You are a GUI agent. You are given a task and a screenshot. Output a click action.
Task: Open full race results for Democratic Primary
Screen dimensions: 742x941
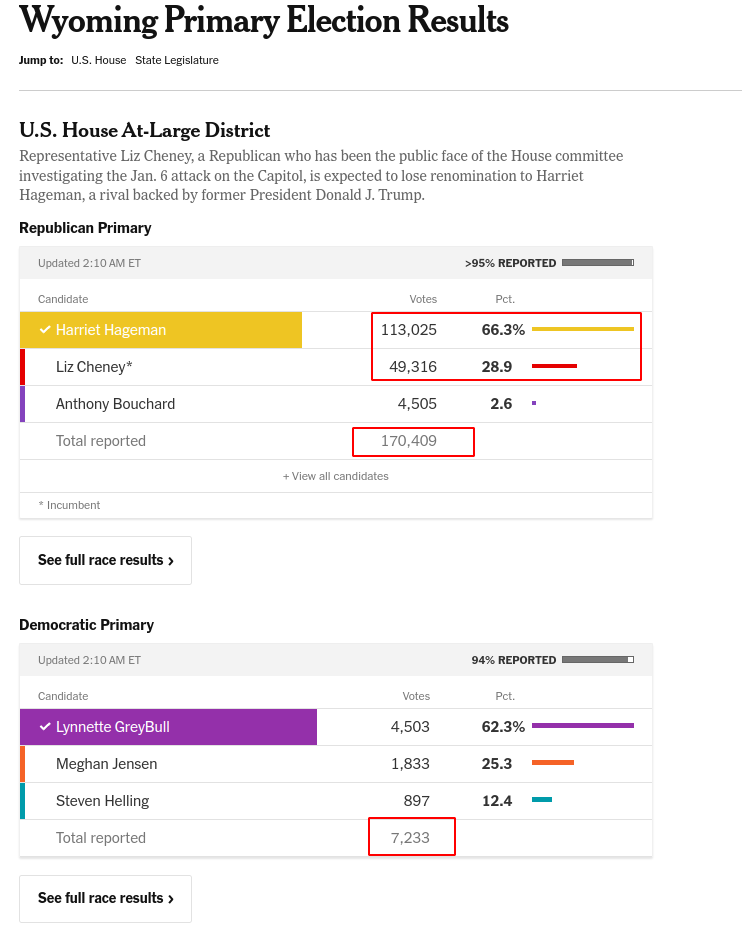(105, 898)
